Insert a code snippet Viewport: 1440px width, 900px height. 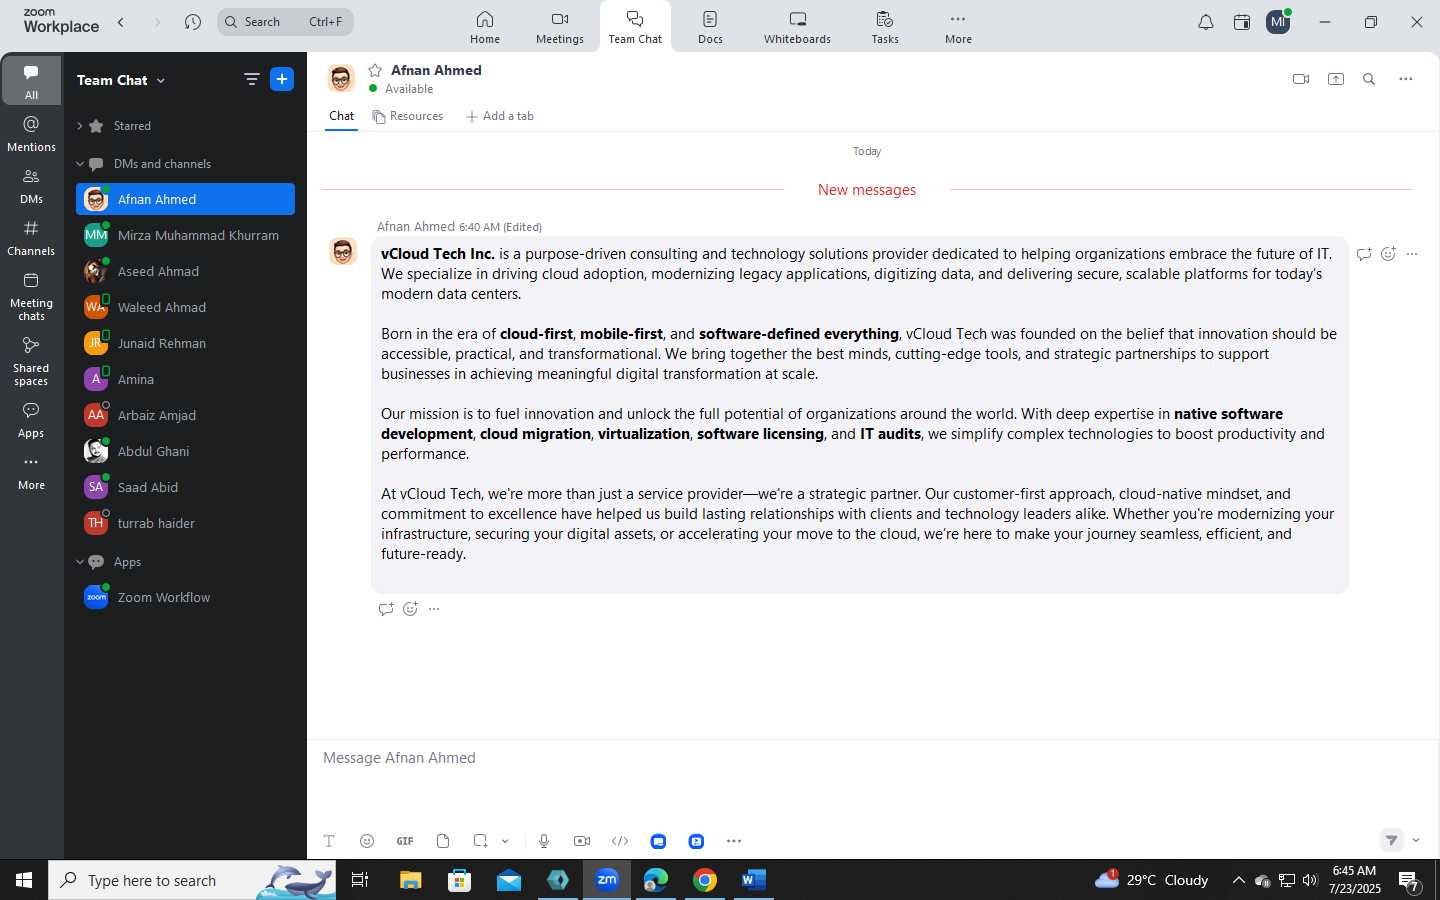(620, 841)
